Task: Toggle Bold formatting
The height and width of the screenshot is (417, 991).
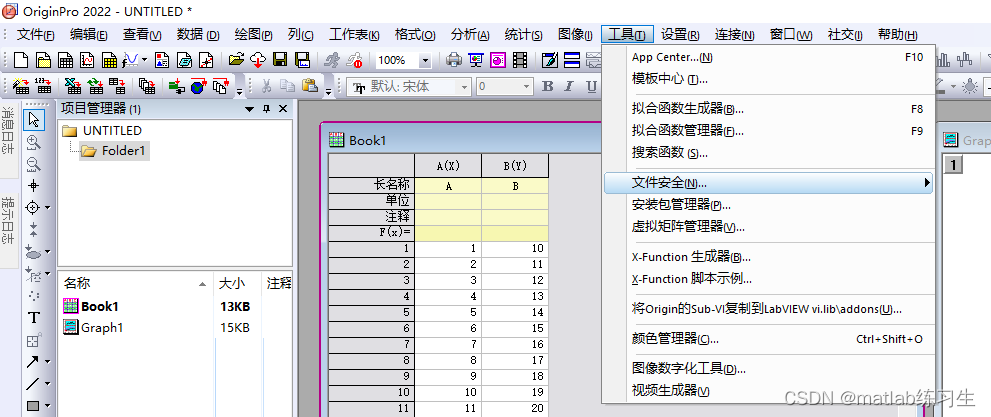Action: (x=548, y=87)
